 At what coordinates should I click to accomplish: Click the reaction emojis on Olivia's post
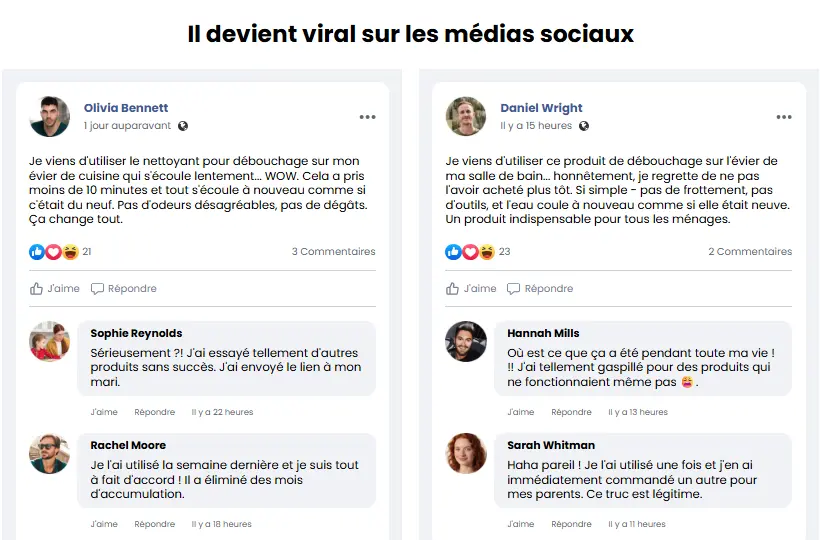pyautogui.click(x=54, y=252)
